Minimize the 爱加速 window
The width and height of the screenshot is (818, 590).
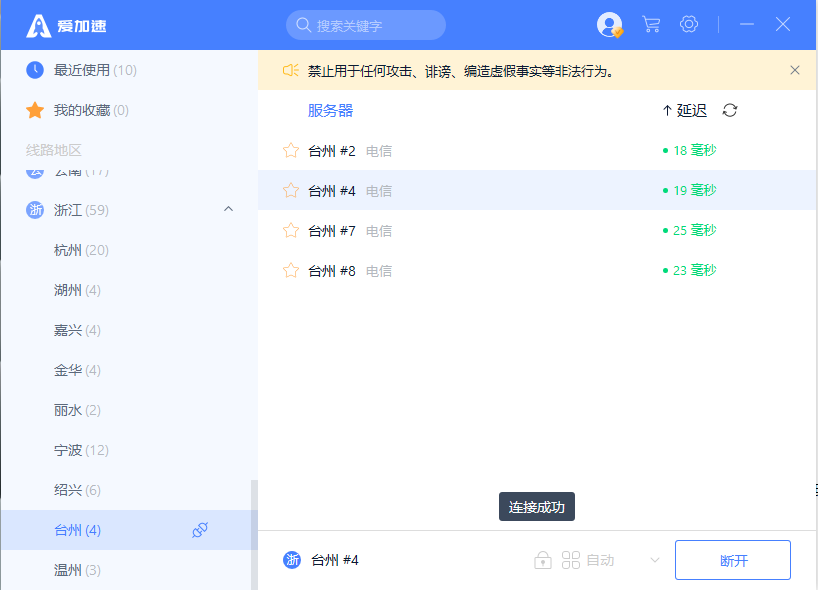click(747, 24)
